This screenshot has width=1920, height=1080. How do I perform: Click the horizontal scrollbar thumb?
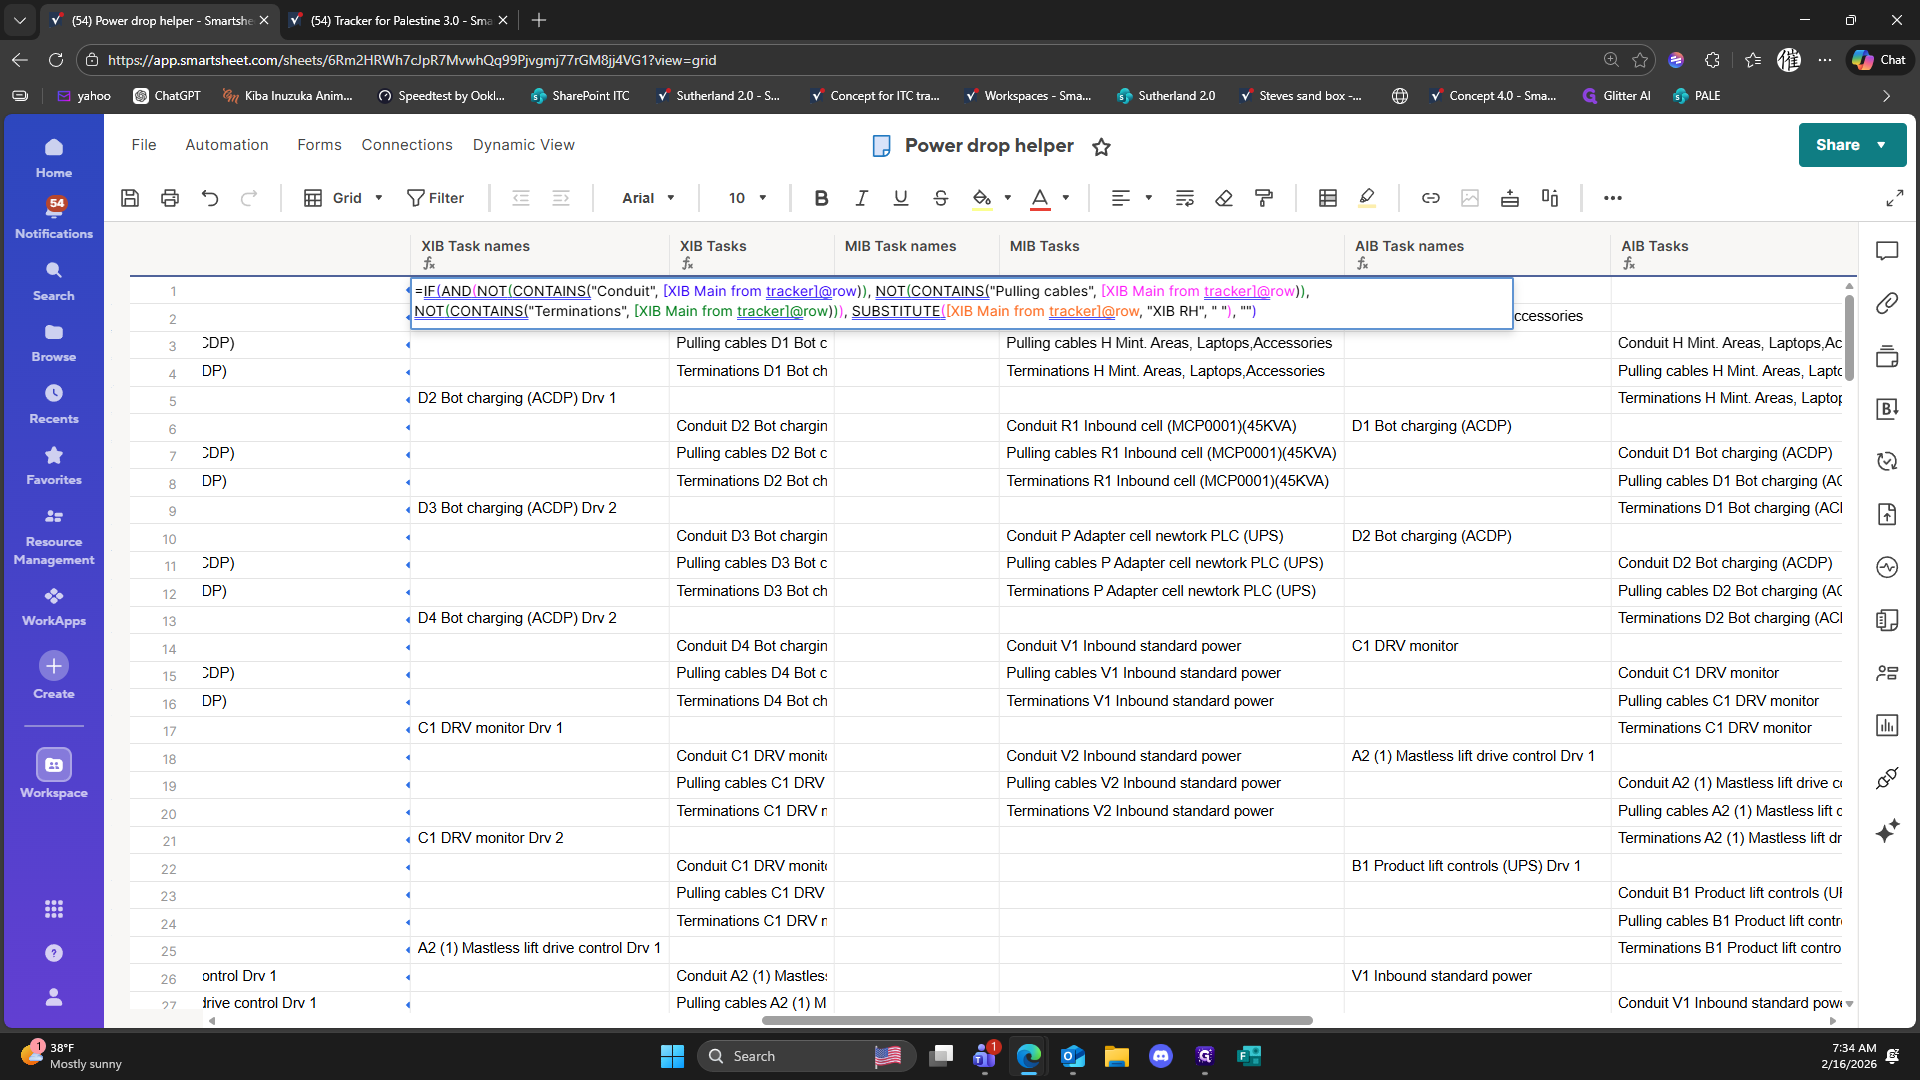click(x=1036, y=1021)
